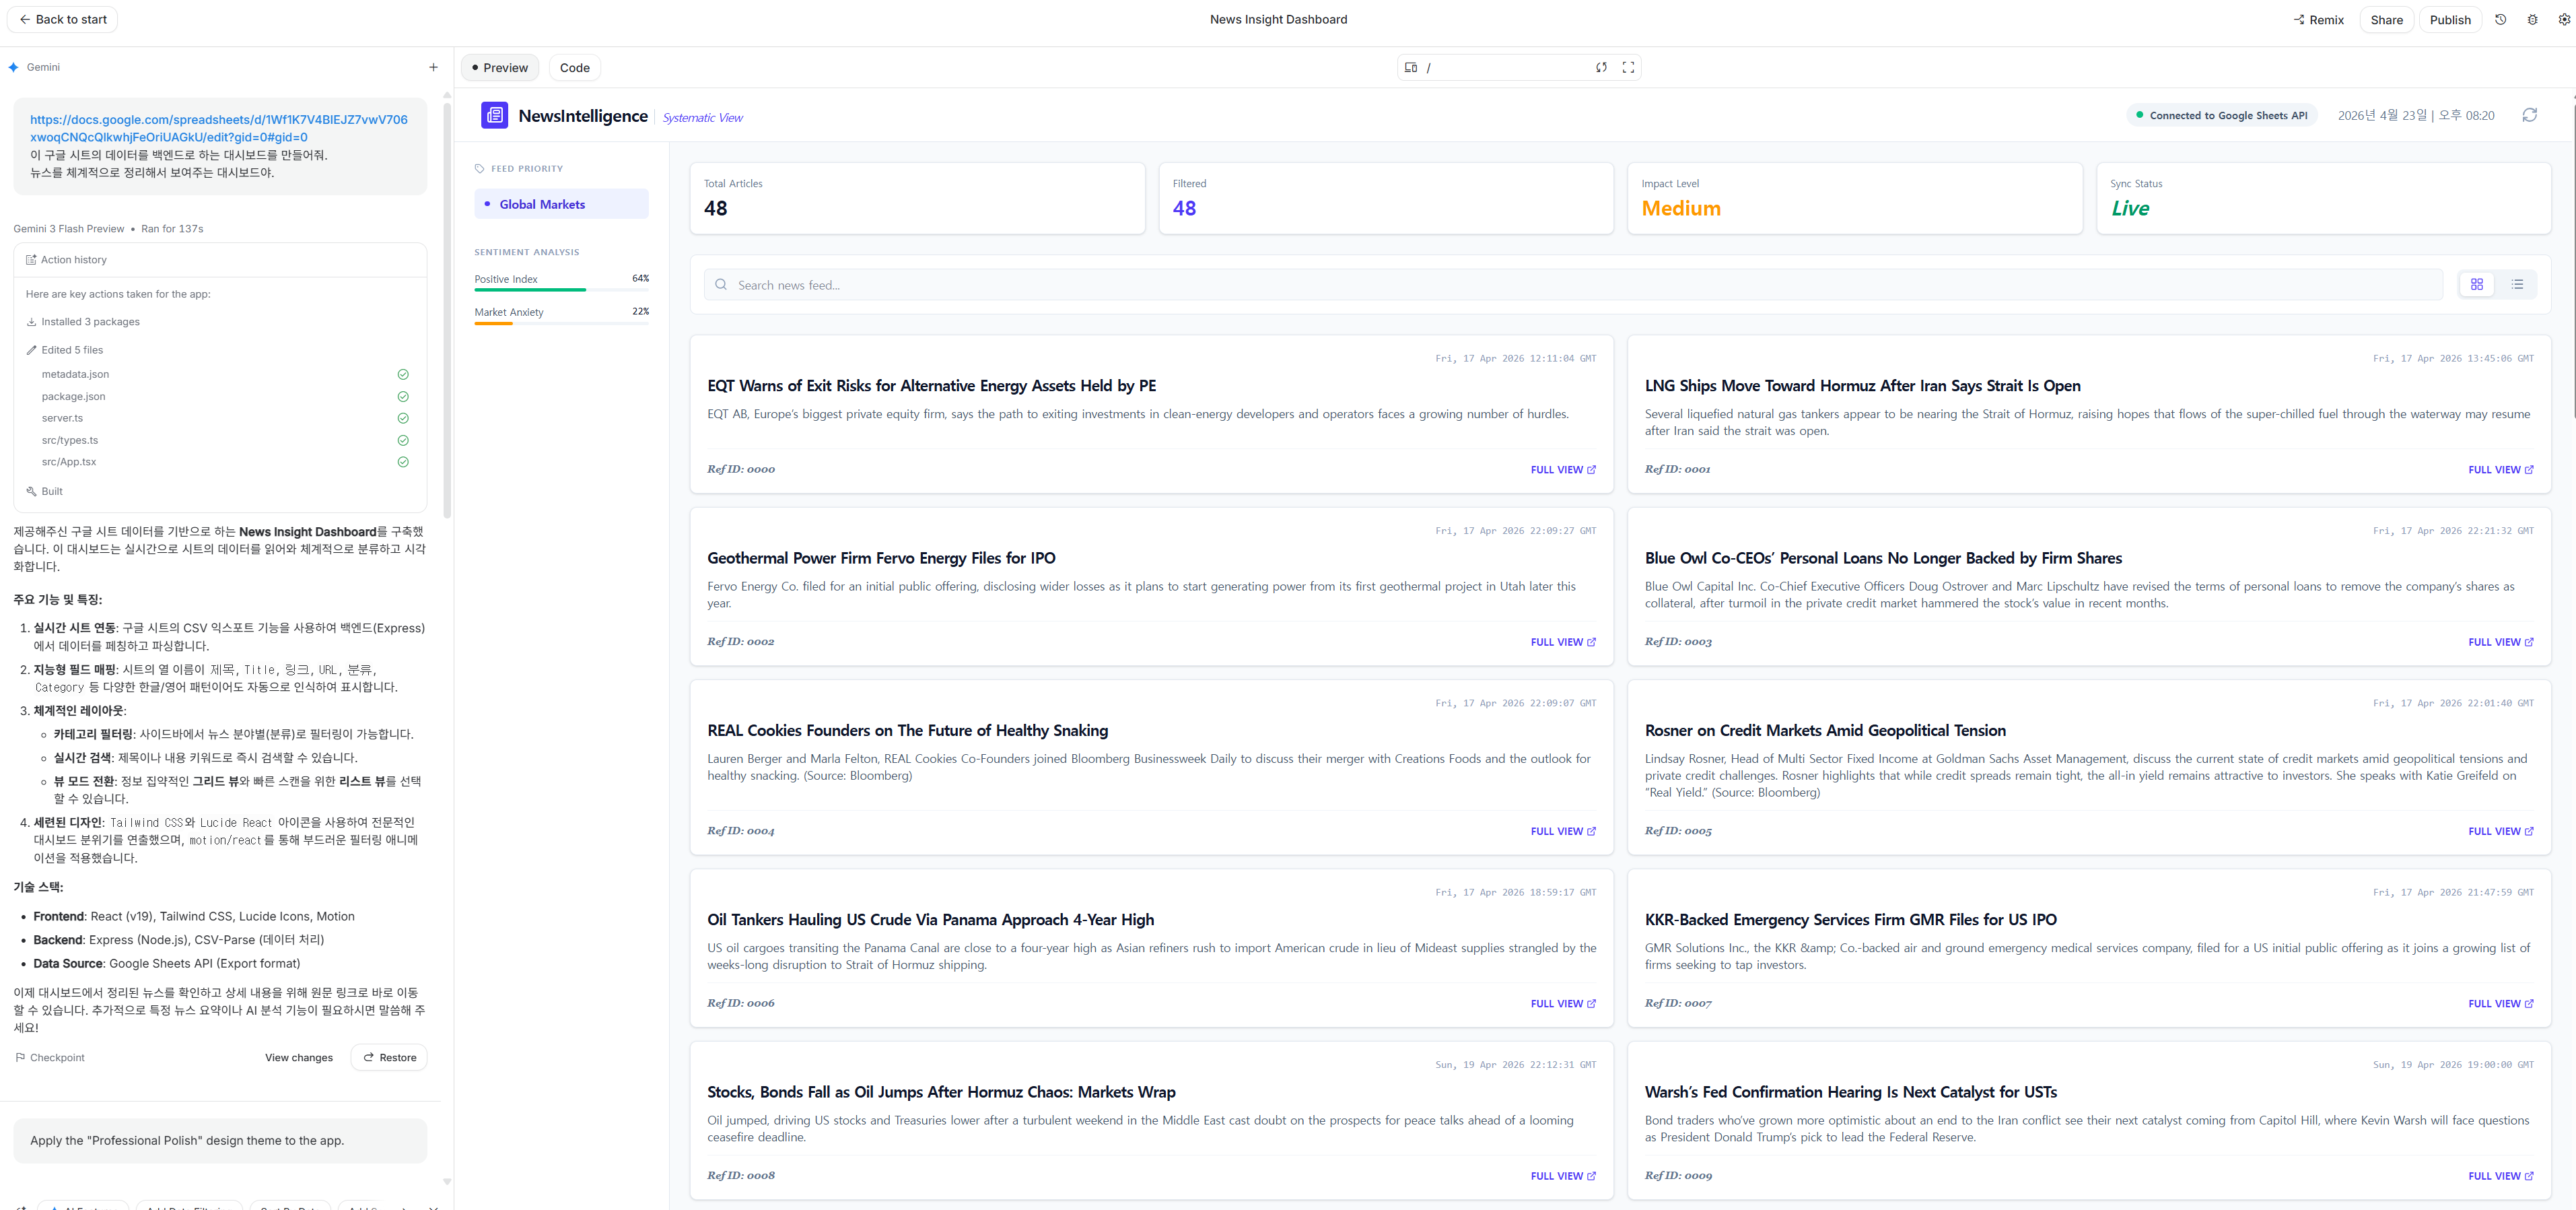The image size is (2576, 1210).
Task: Click the Publish button
Action: [2450, 20]
